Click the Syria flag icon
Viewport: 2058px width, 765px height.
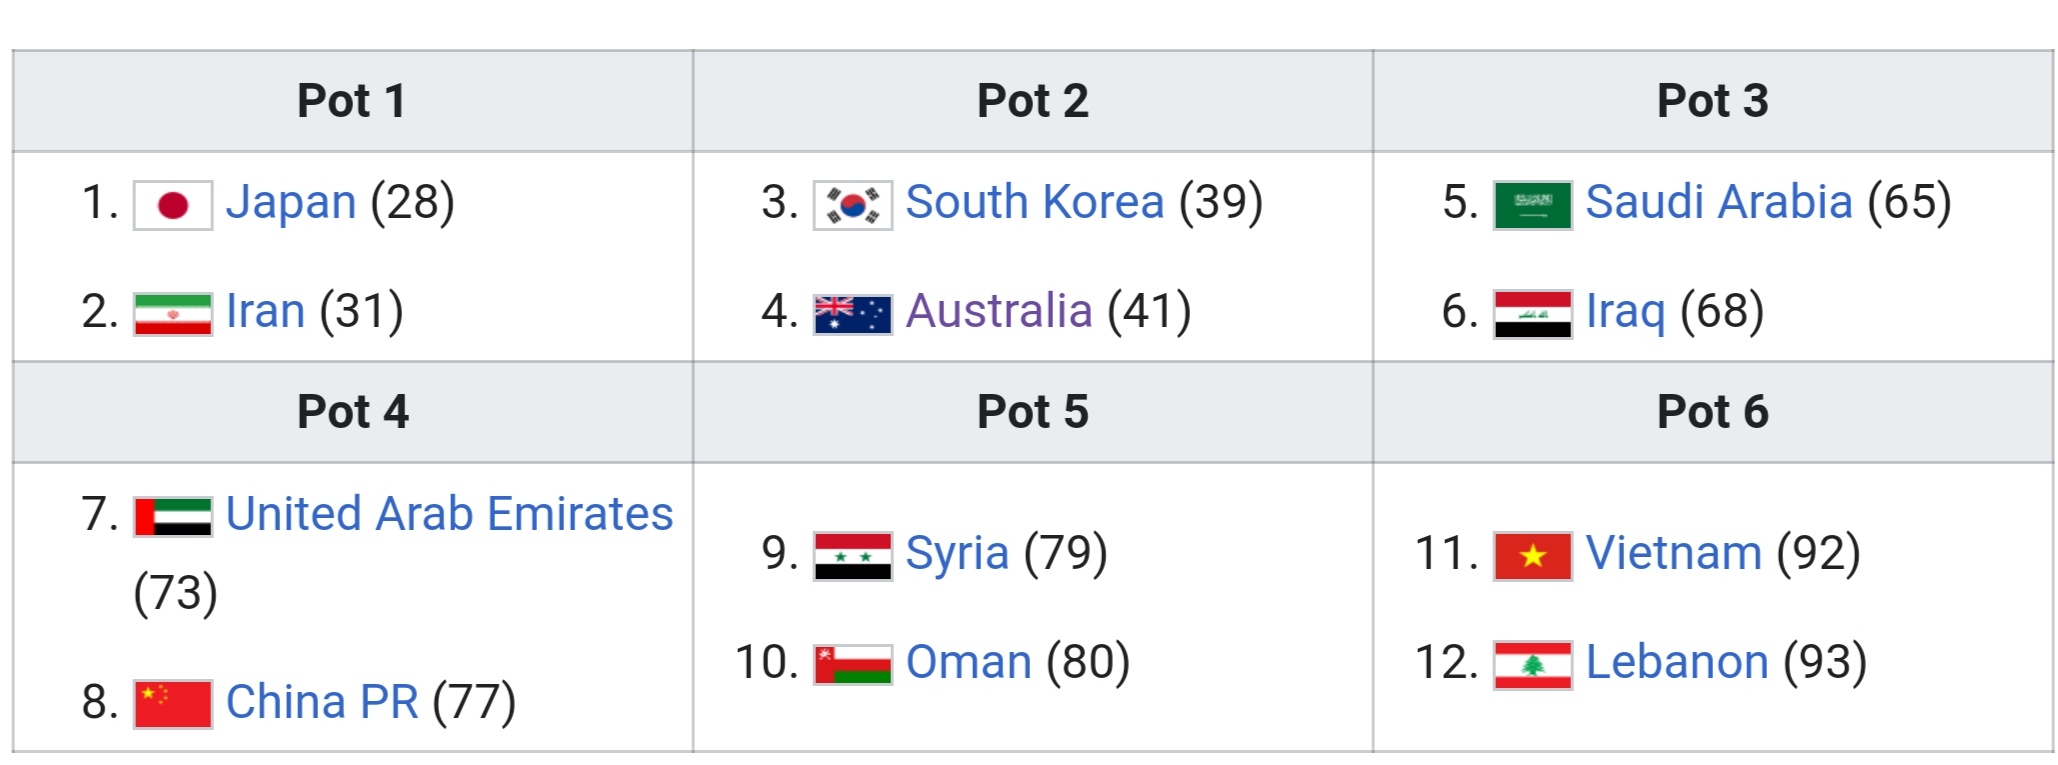tap(853, 556)
